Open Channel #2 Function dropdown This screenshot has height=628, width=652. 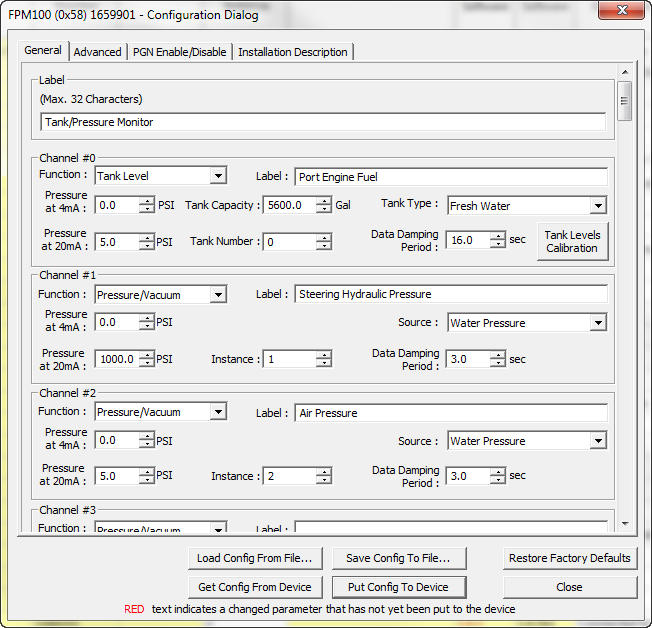pyautogui.click(x=218, y=412)
